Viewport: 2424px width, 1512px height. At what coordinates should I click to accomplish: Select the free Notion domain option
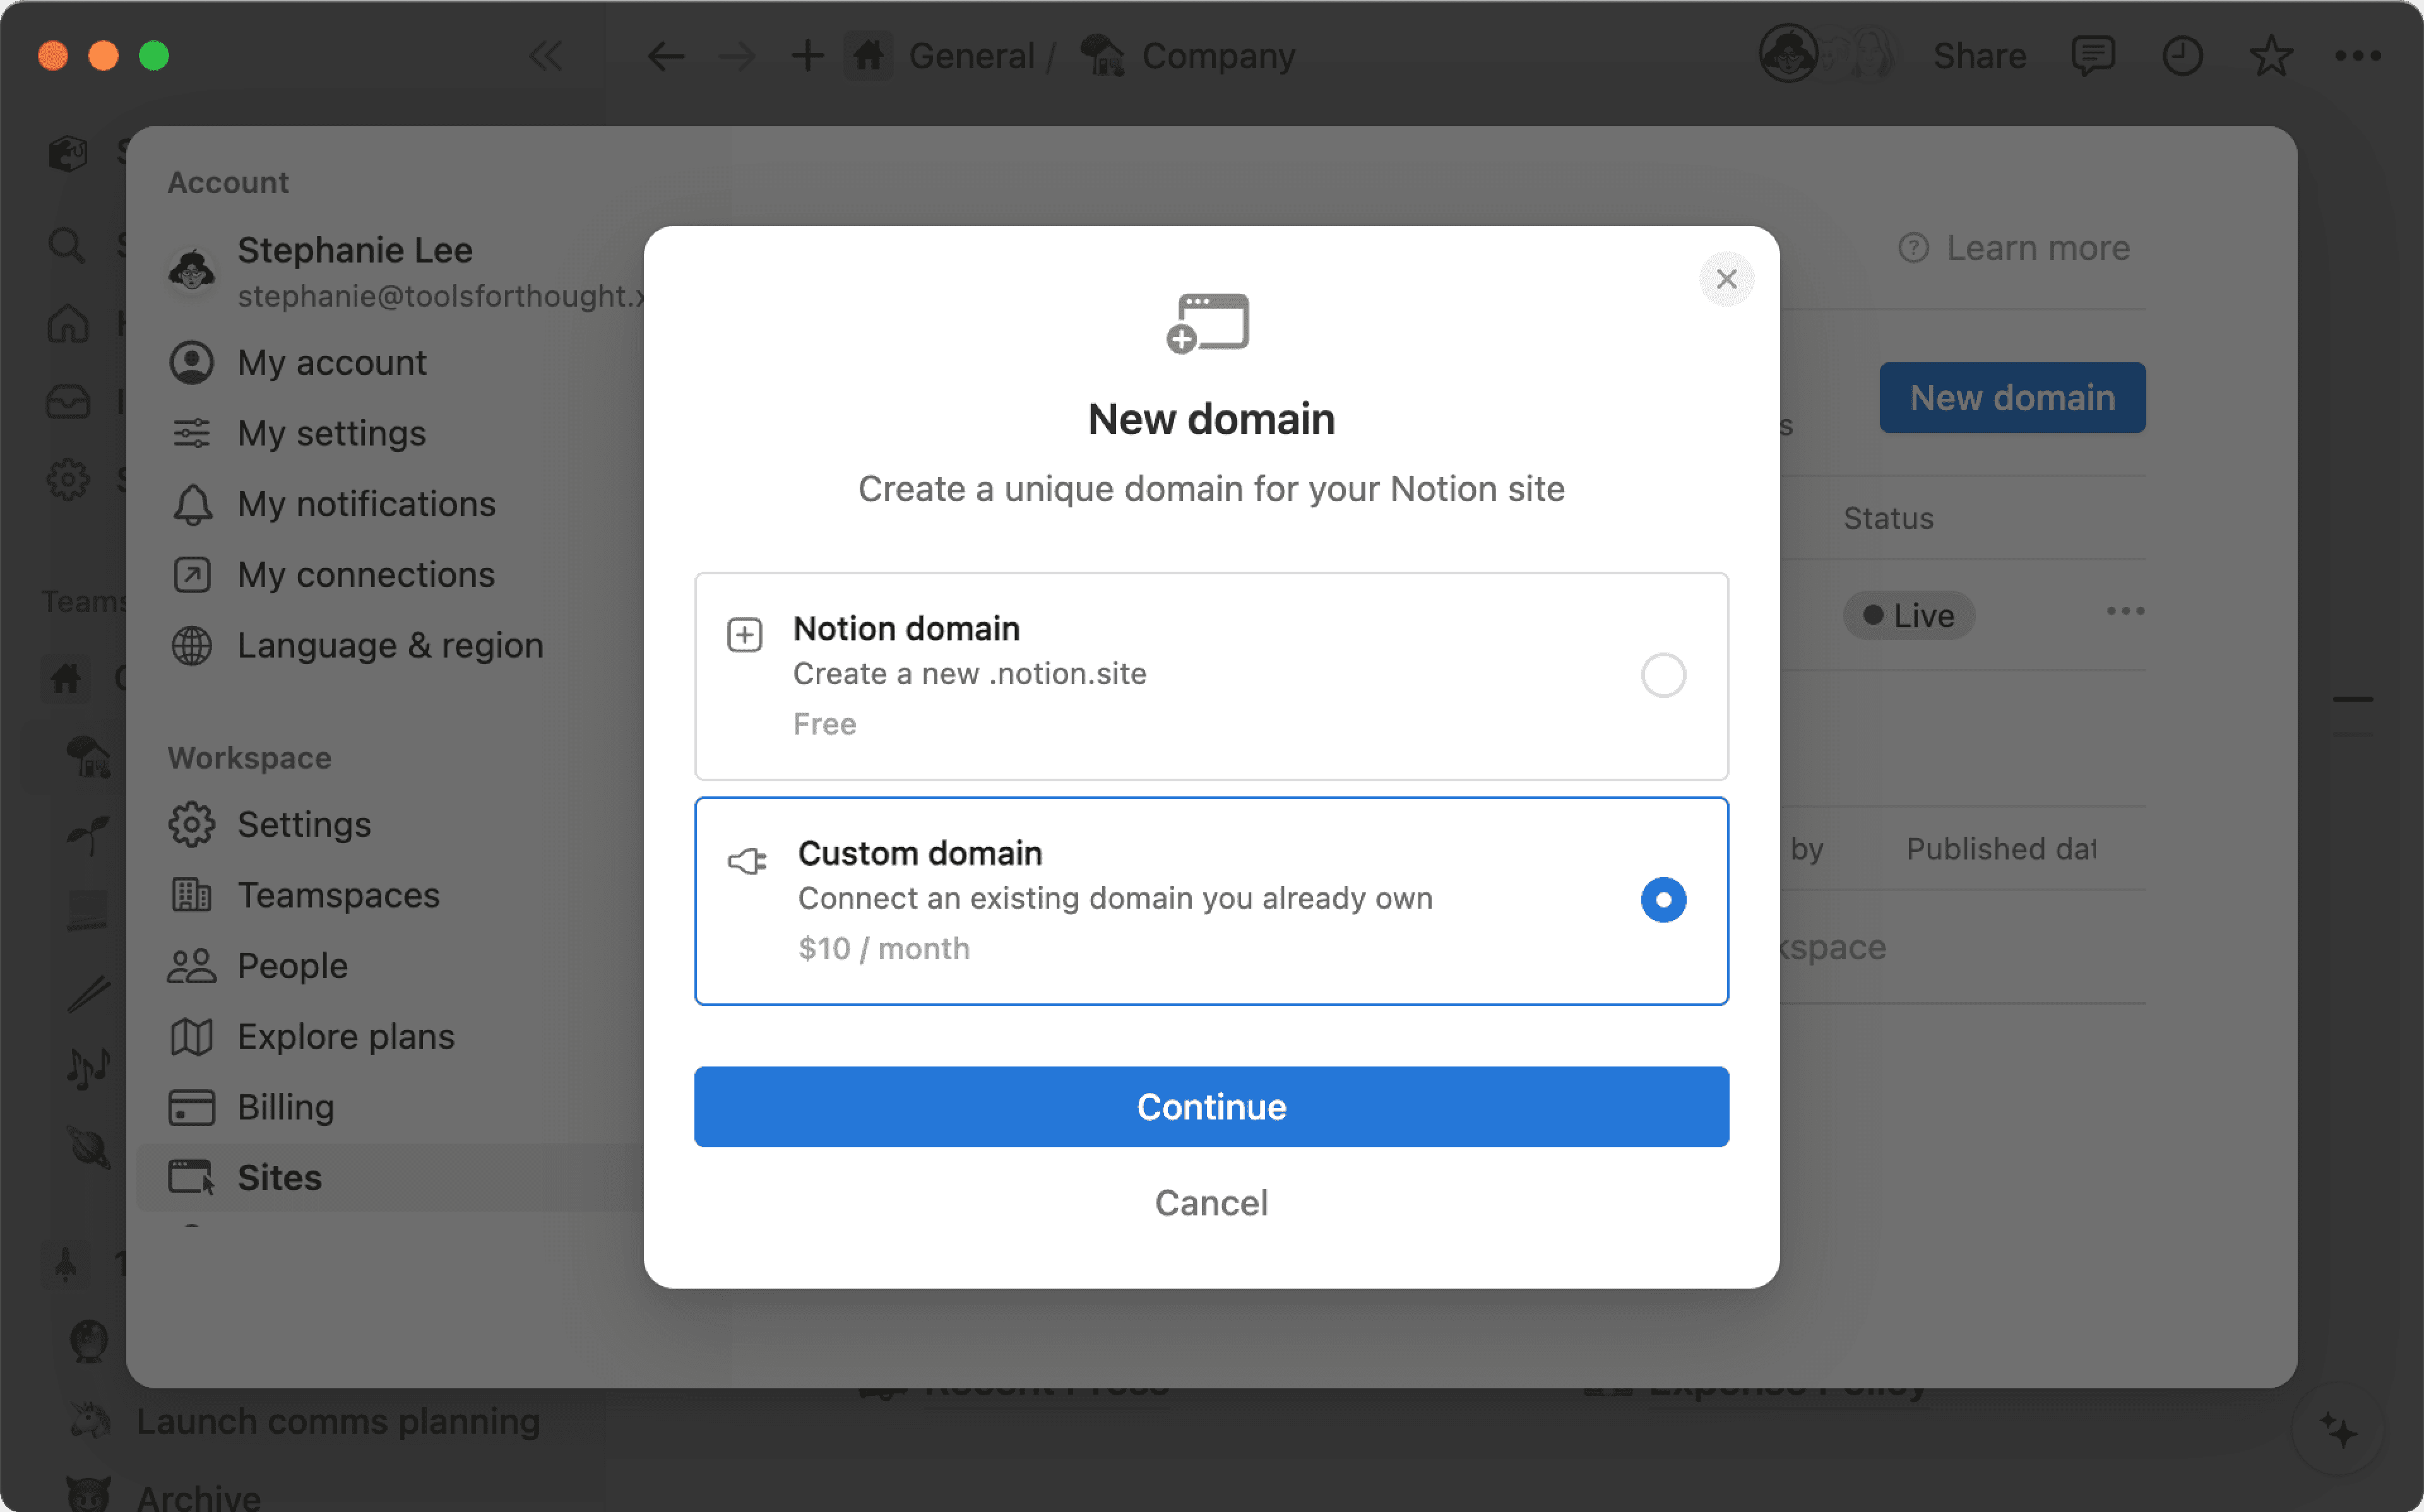tap(1662, 675)
